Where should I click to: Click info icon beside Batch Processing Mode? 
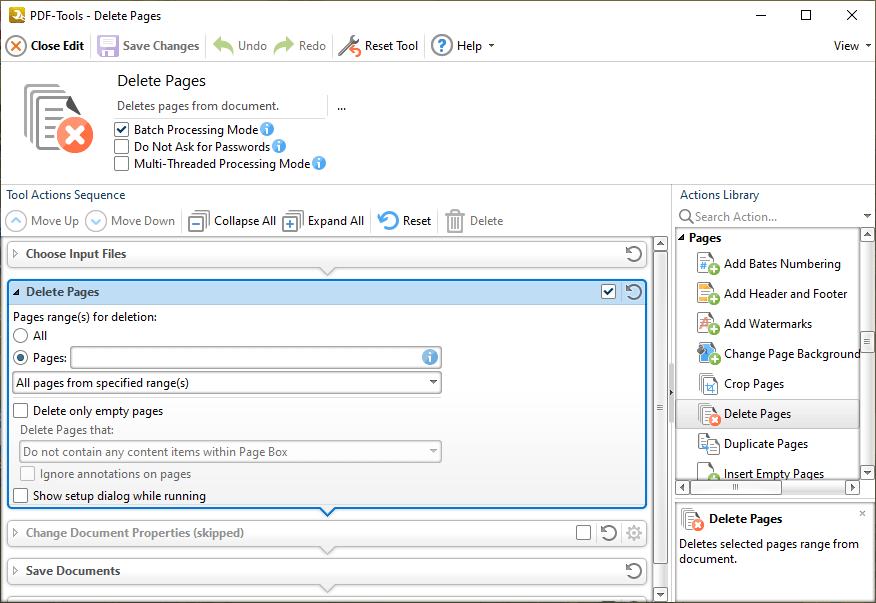[267, 129]
